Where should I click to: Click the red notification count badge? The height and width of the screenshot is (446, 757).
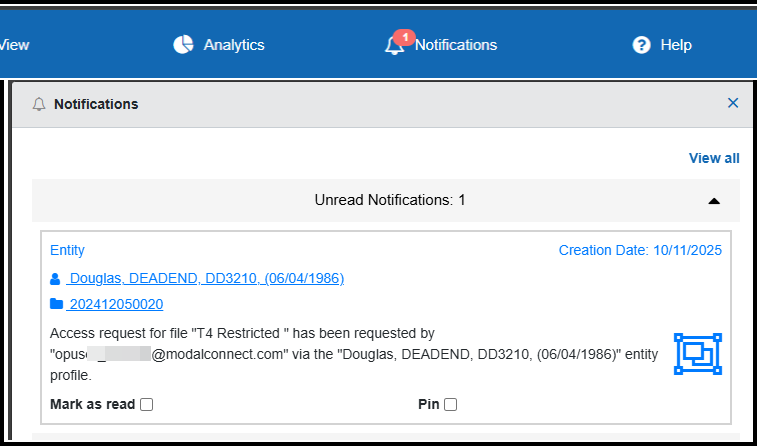pyautogui.click(x=403, y=37)
